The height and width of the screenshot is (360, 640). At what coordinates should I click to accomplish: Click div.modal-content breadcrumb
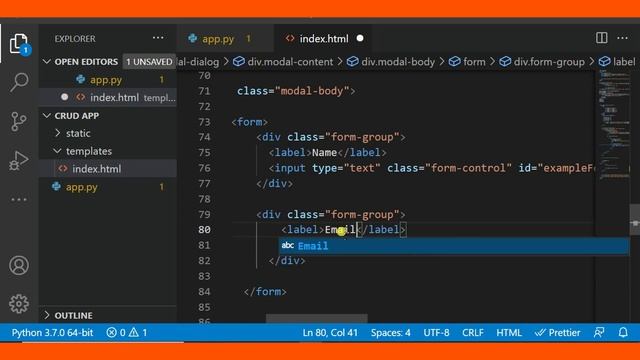click(283, 62)
